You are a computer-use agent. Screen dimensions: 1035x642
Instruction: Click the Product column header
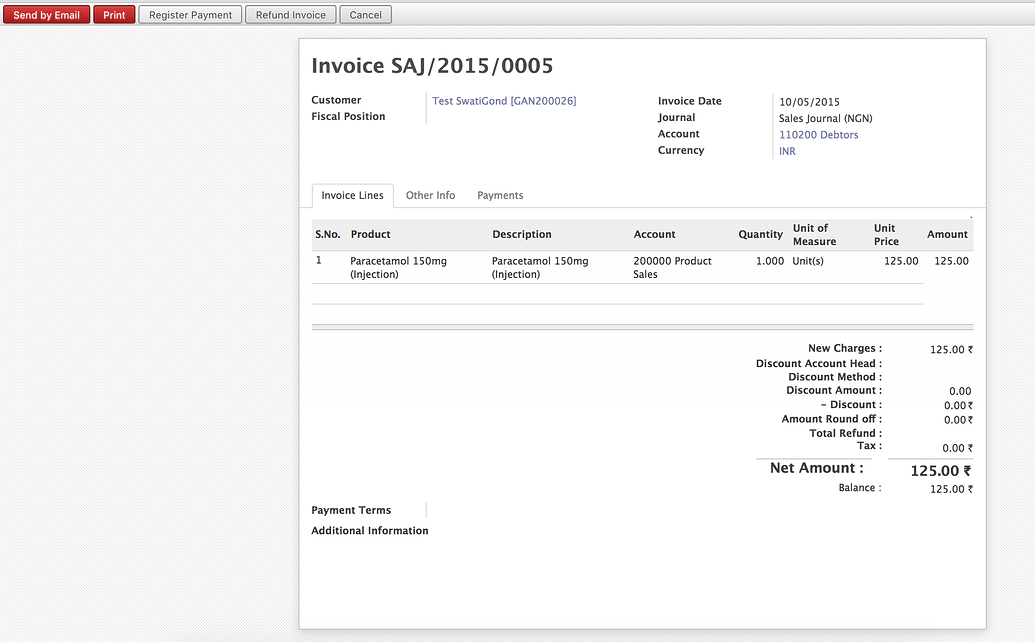pyautogui.click(x=371, y=235)
